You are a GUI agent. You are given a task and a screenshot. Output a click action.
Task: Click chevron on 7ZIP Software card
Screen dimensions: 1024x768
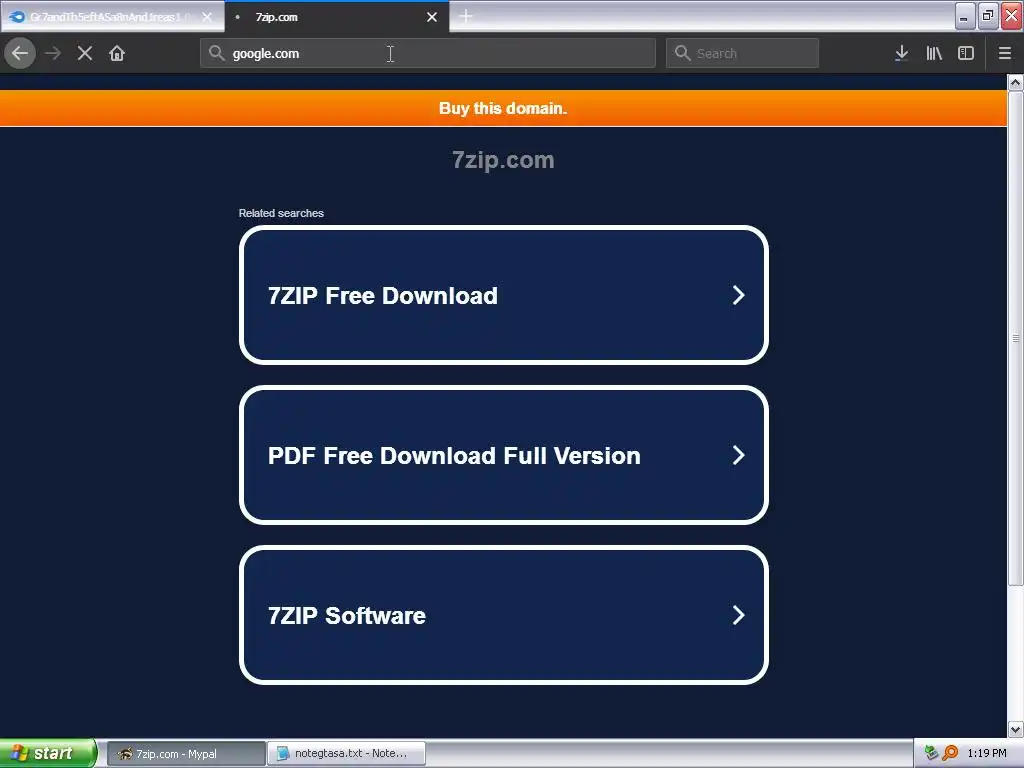click(738, 615)
